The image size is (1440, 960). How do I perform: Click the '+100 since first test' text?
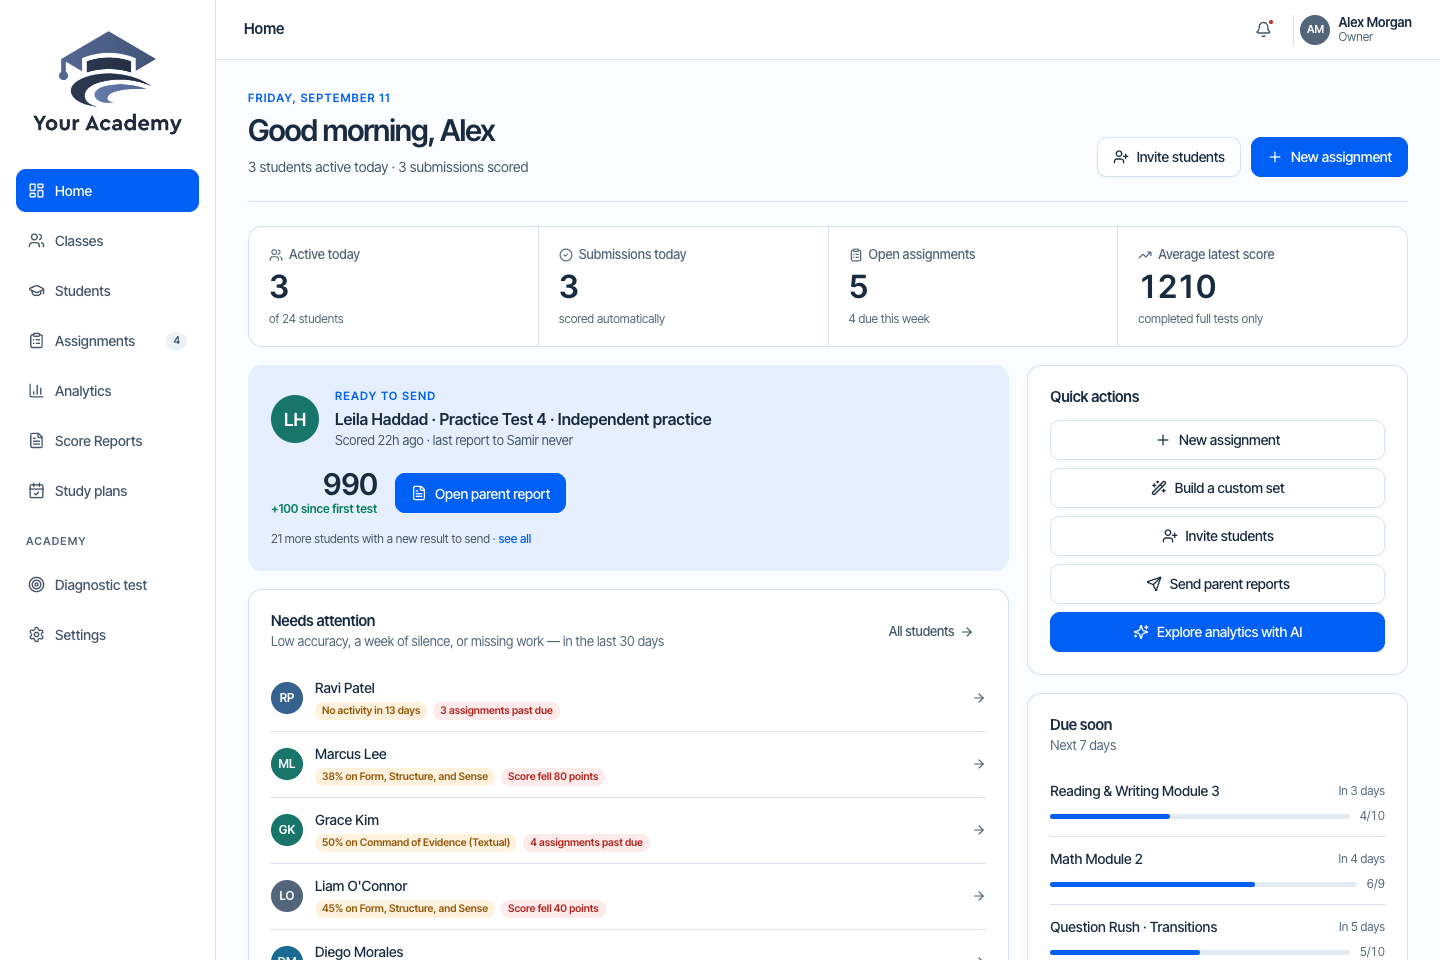coord(324,509)
